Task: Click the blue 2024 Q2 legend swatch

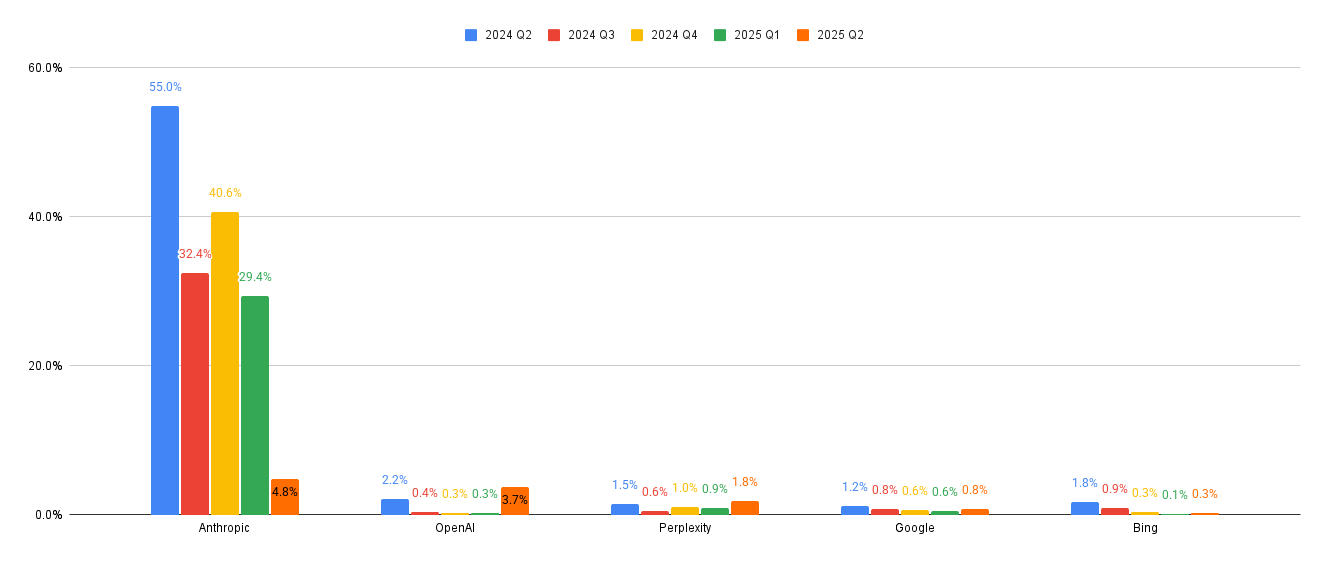Action: pos(471,35)
